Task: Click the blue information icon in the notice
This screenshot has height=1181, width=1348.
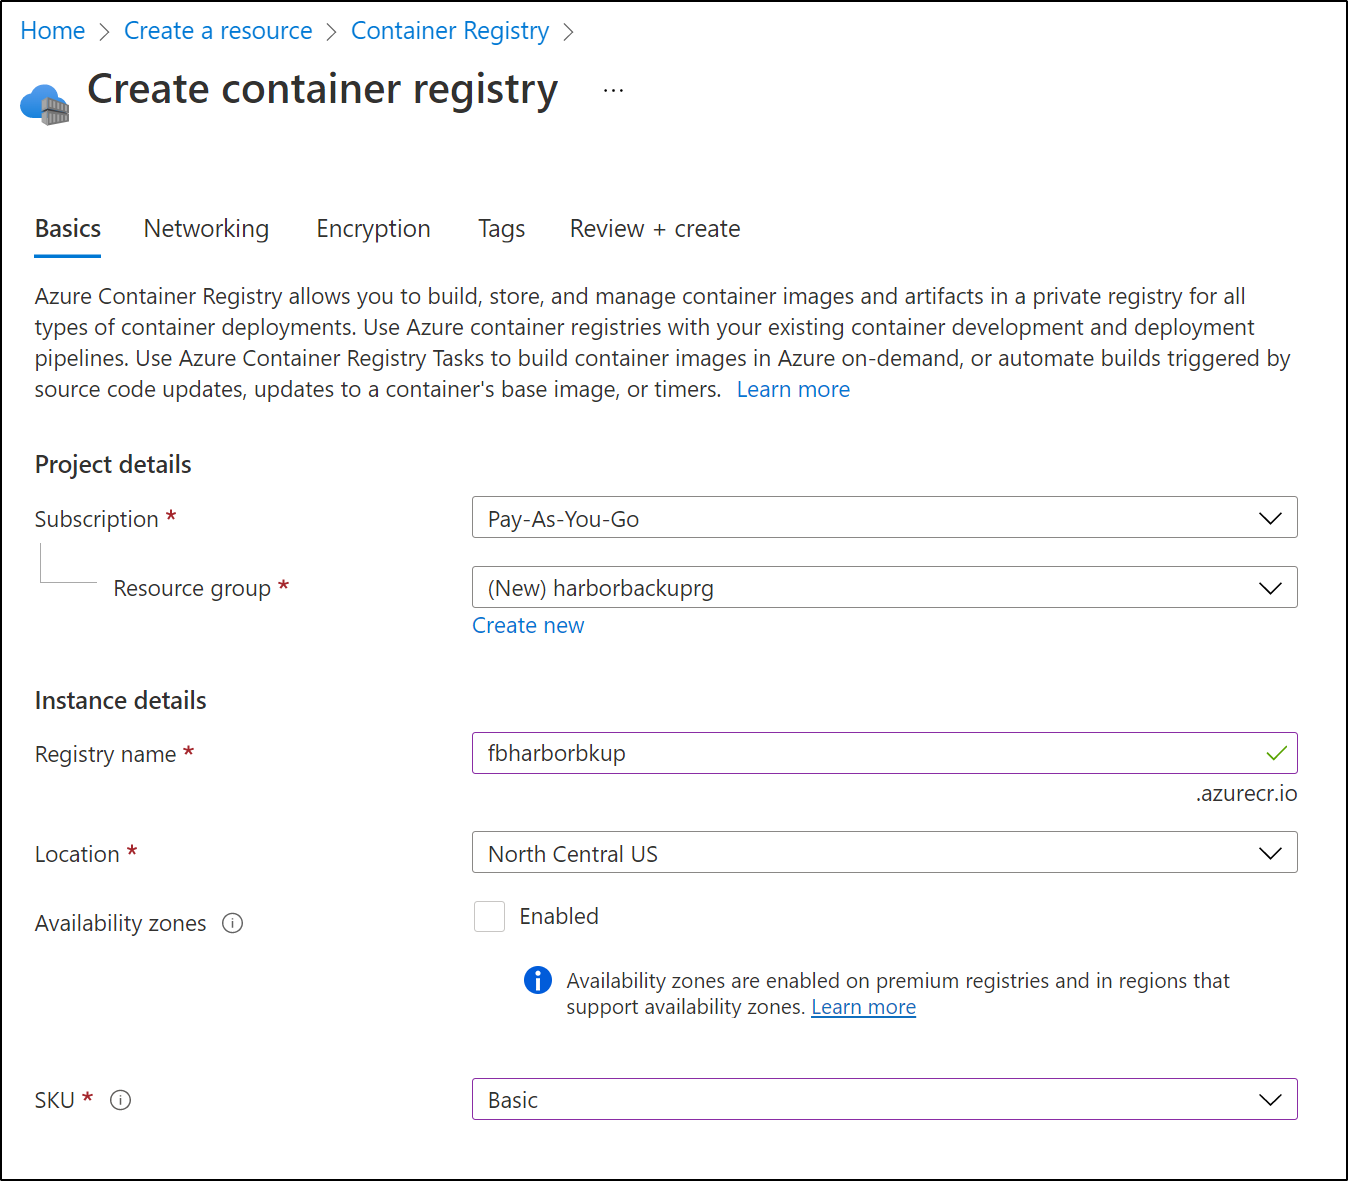Action: click(x=538, y=980)
